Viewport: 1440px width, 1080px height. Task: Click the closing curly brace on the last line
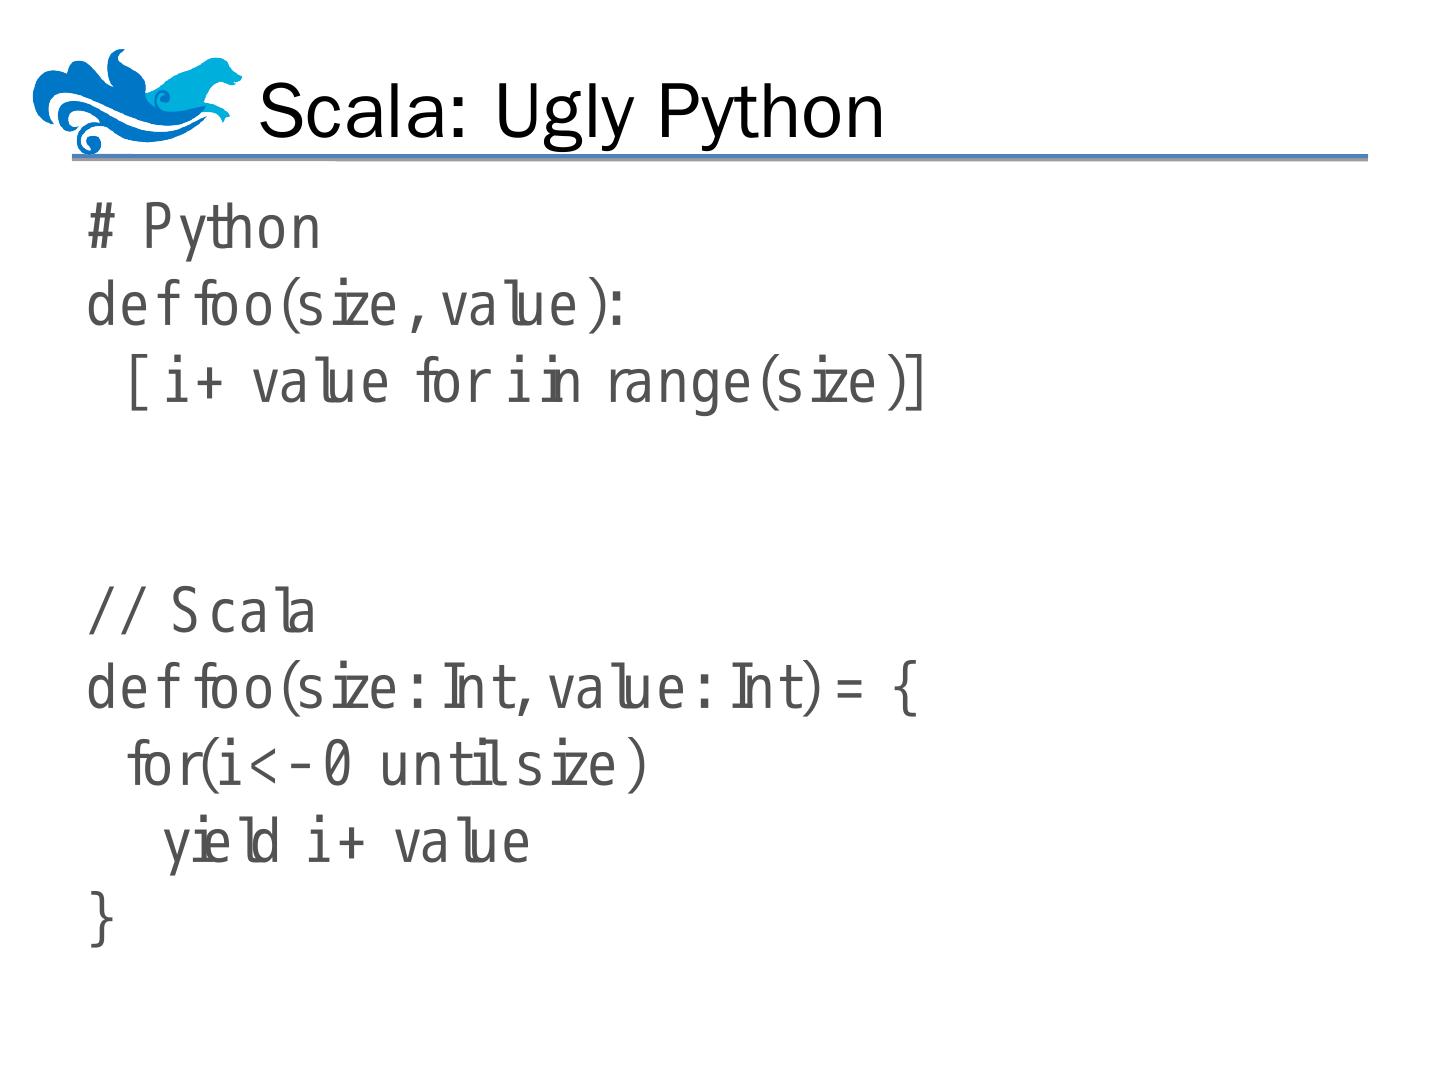(101, 919)
